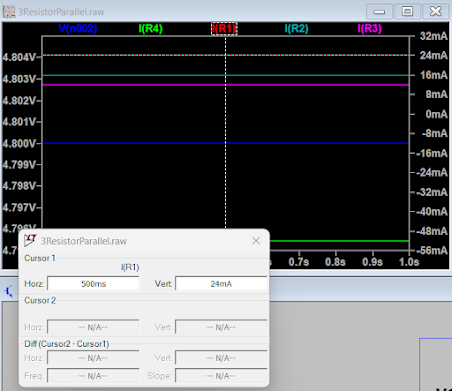Click the 0.9s time axis label
Screen dimensions: 452x391
point(372,262)
